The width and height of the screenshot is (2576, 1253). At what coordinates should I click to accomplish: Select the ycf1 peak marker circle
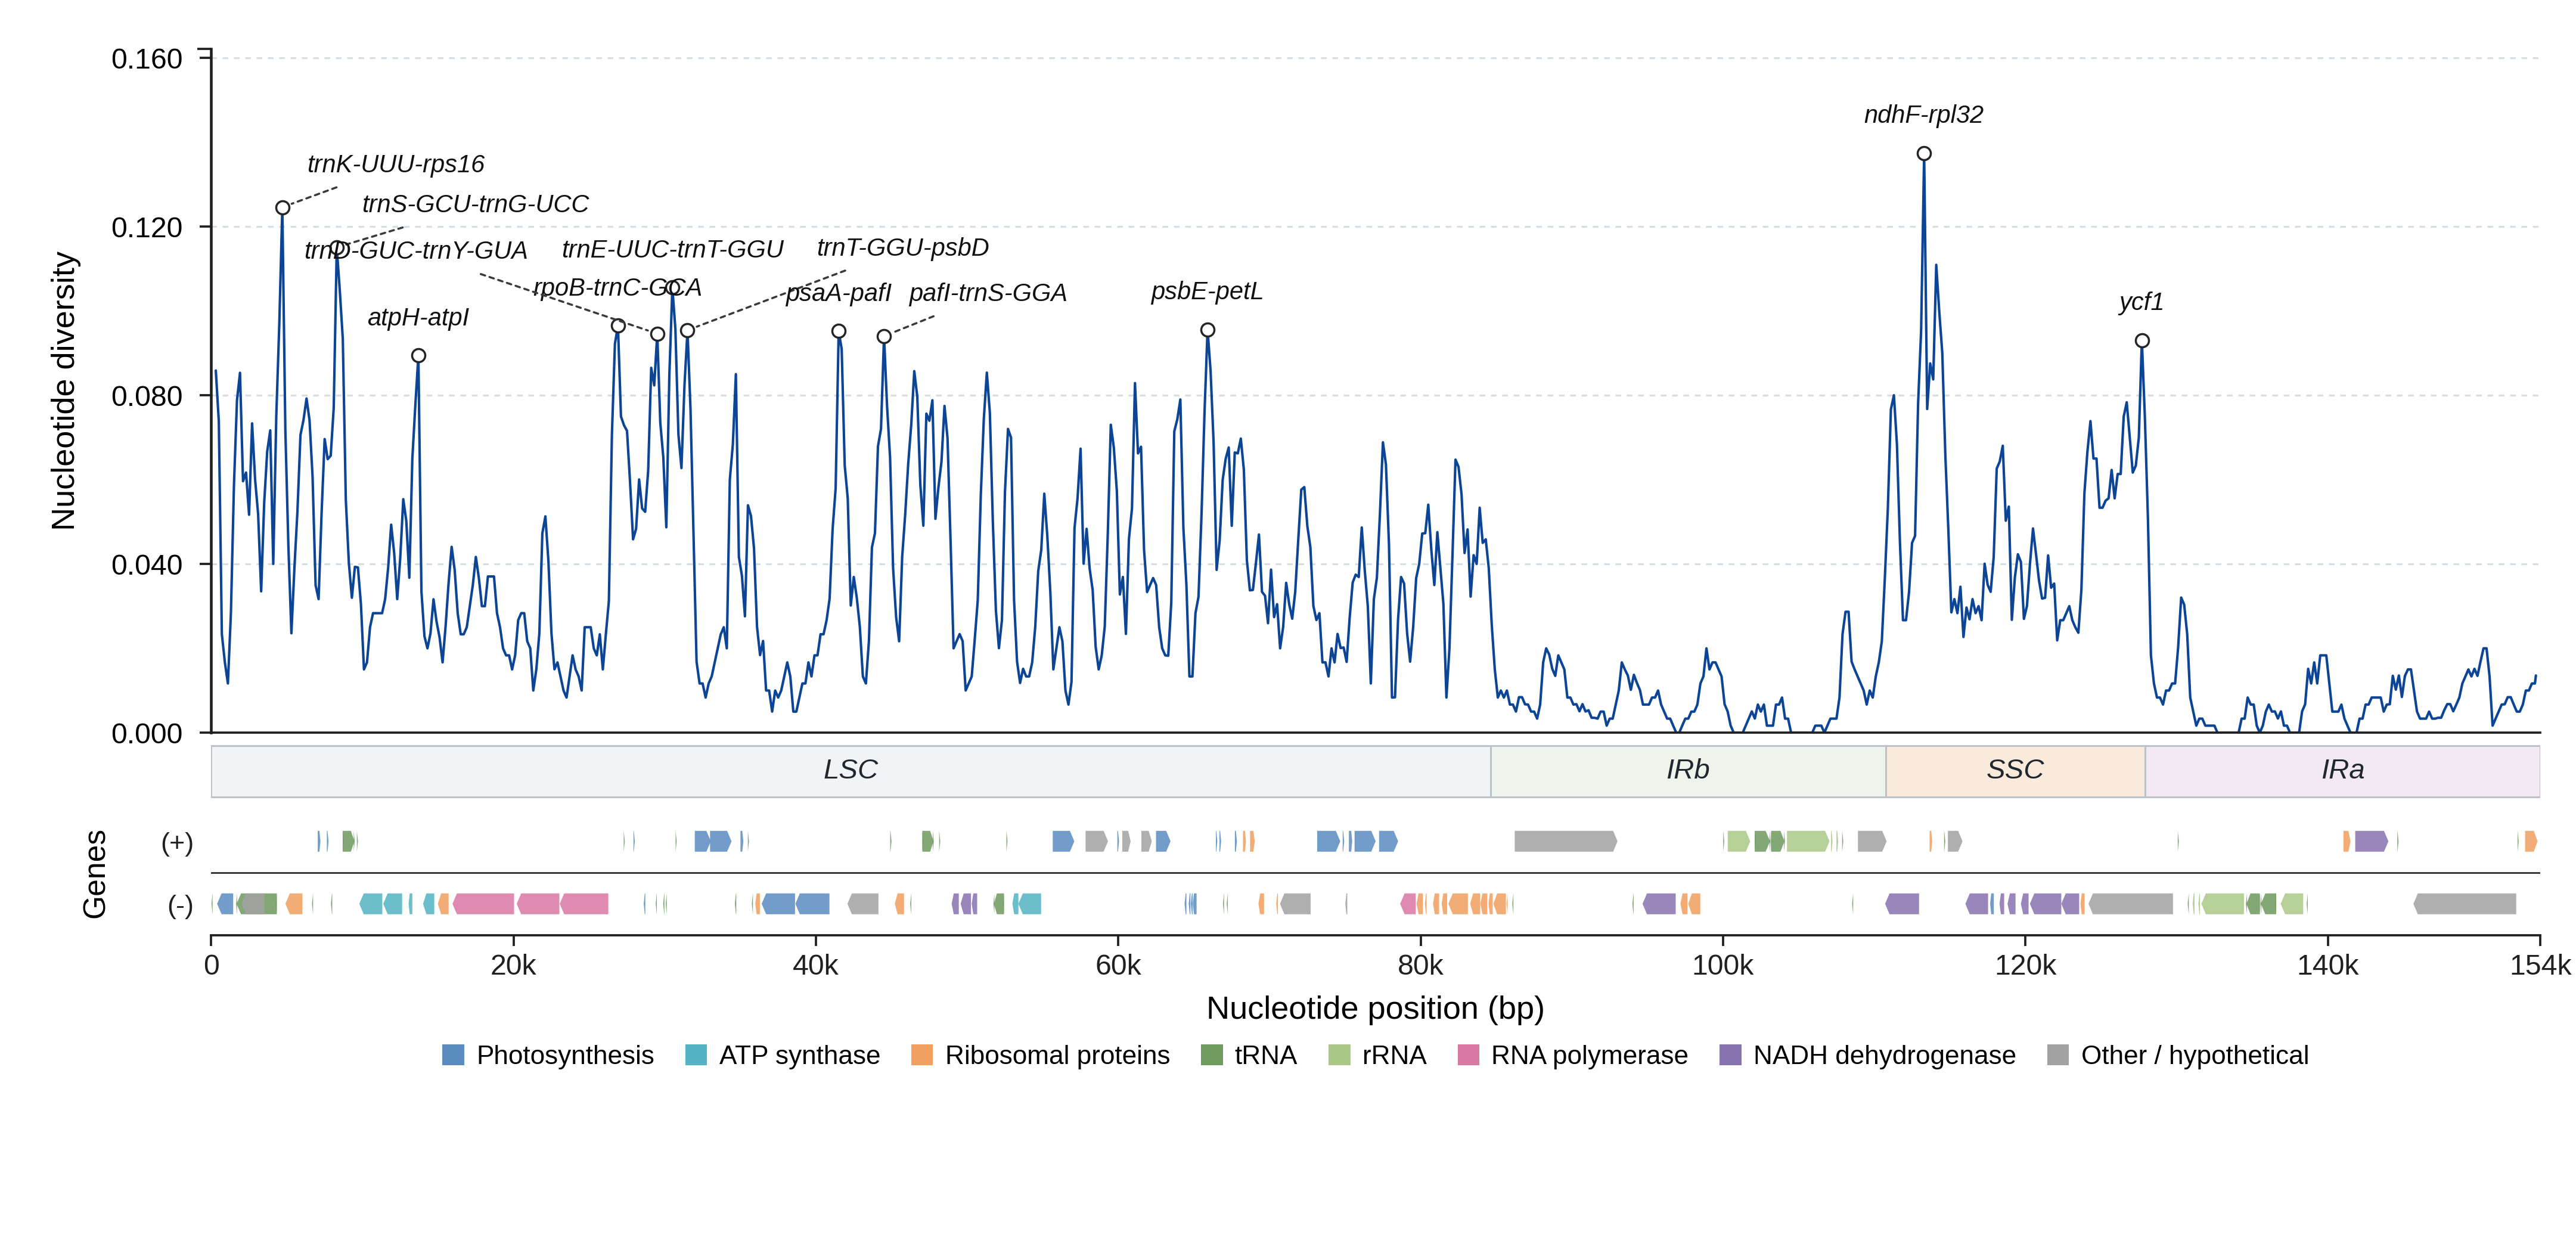(x=2142, y=341)
